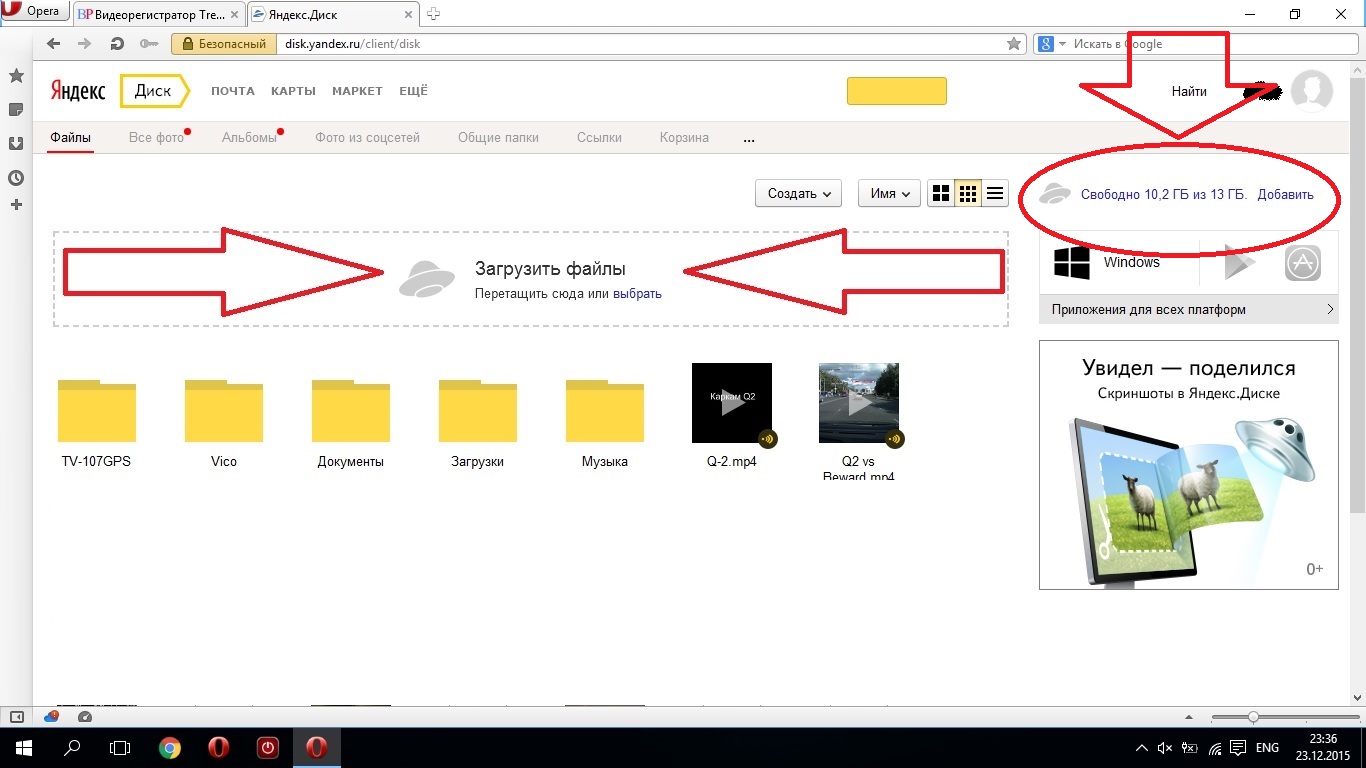Open the Opera sidebar downloads panel
This screenshot has width=1366, height=768.
point(16,143)
